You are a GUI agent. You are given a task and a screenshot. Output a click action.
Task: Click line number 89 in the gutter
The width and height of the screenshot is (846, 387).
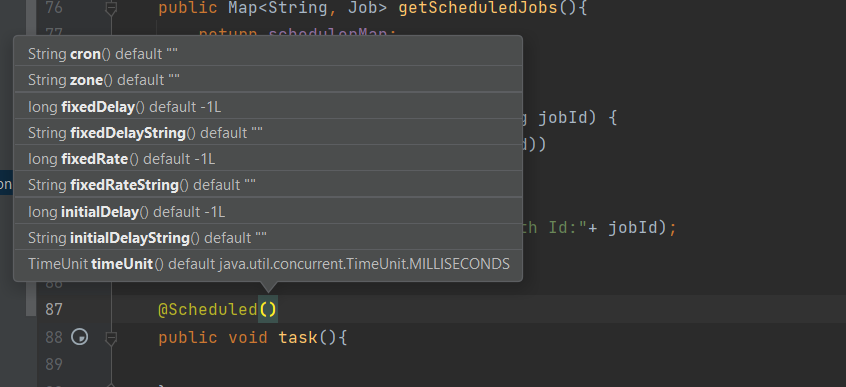click(53, 364)
